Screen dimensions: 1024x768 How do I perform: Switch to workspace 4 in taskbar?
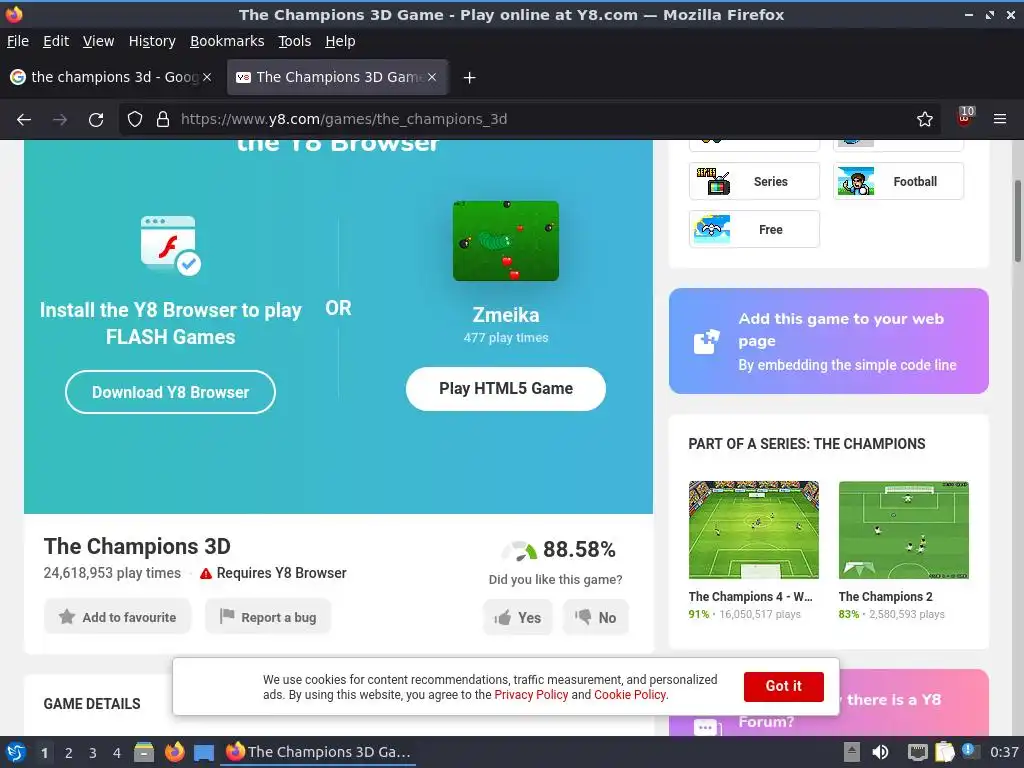point(117,753)
